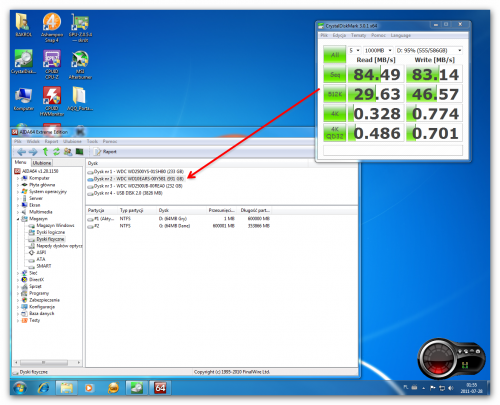
Task: Click the Windows Start orb
Action: click(x=20, y=388)
